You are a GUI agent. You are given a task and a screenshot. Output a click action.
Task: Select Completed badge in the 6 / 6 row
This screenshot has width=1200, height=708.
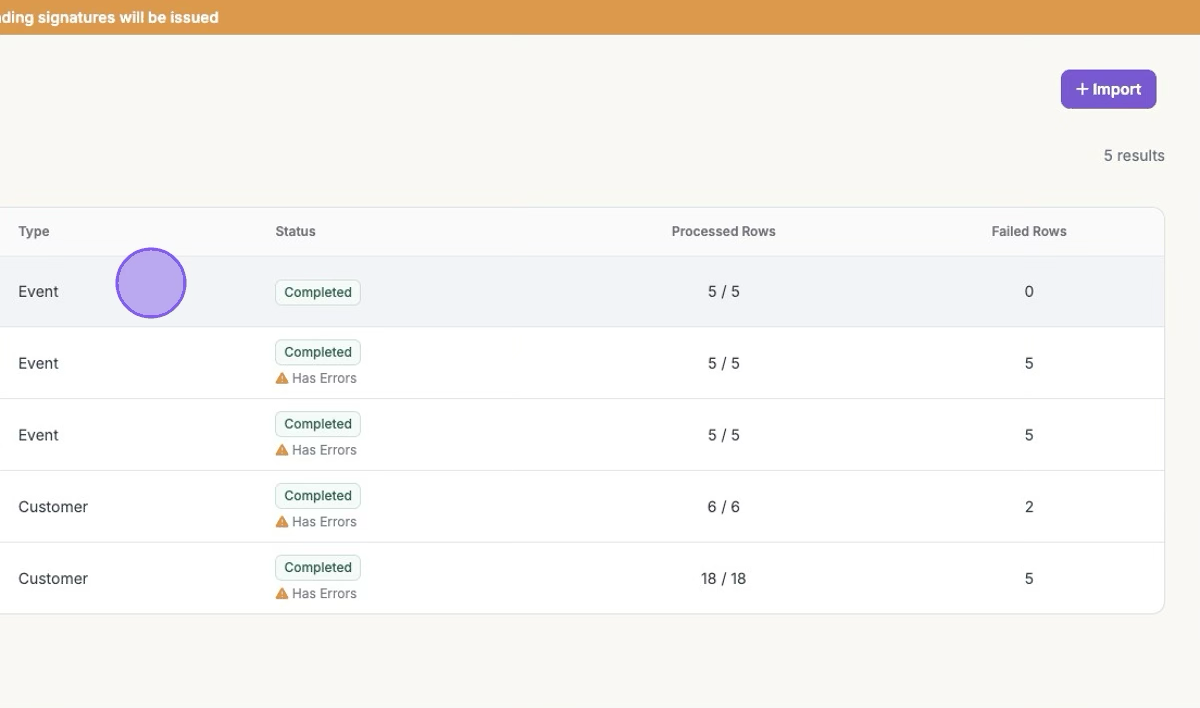318,496
